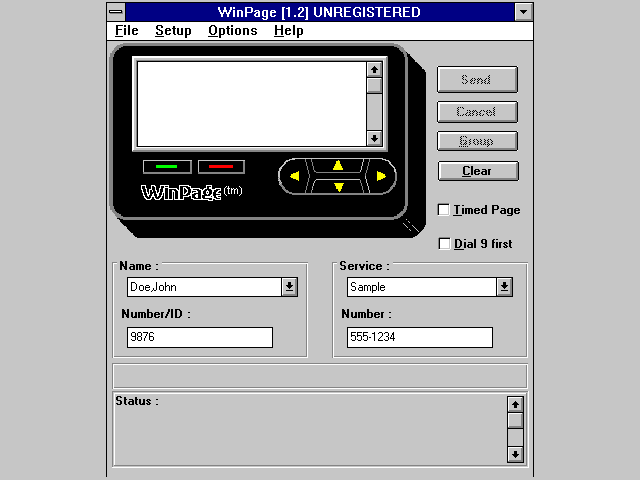Enable the Timed Page checkbox

(x=444, y=210)
